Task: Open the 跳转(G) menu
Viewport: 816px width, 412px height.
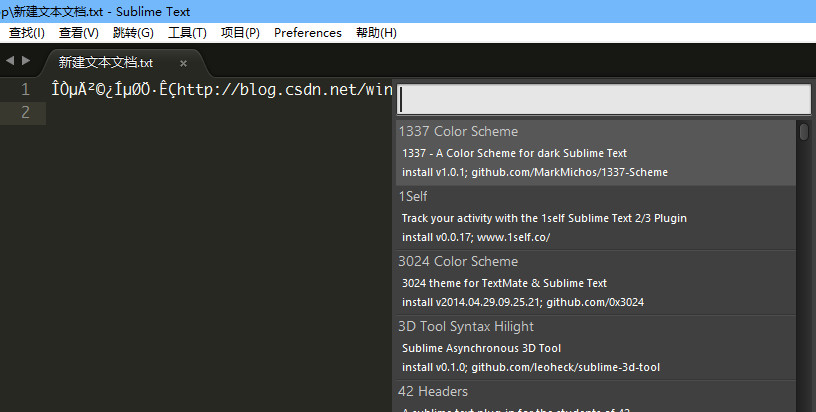Action: point(133,33)
